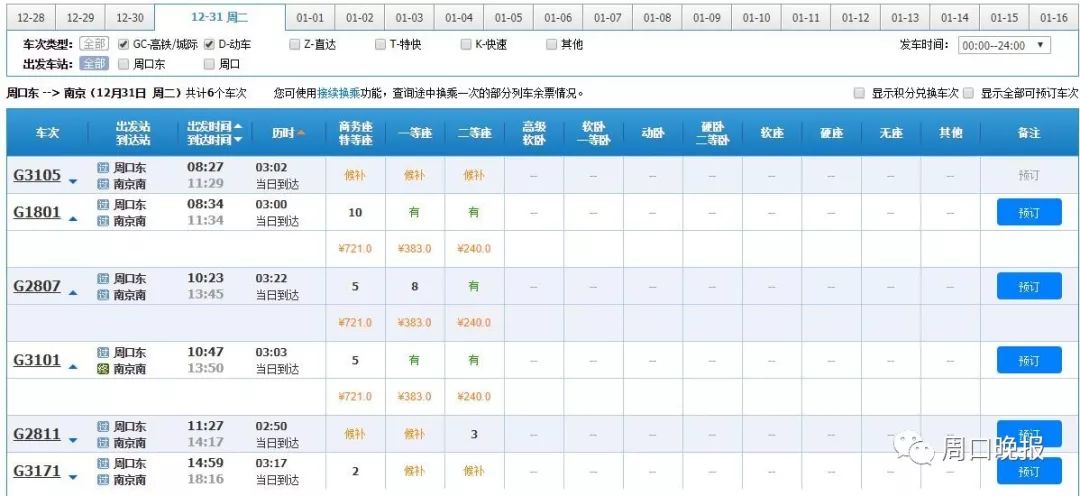Book train G2807 with 预订 button

coord(1028,287)
